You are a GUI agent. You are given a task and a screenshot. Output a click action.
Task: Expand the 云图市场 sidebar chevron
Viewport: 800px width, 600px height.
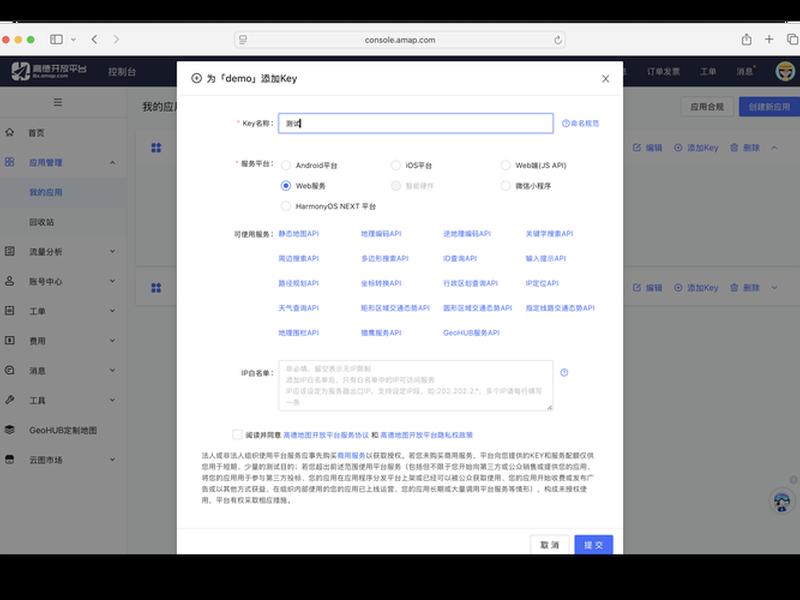click(x=112, y=459)
